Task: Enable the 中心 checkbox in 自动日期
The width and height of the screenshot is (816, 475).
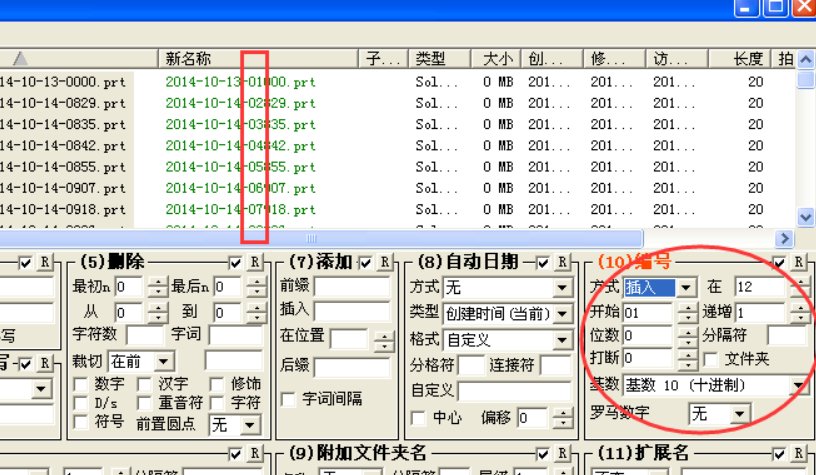Action: pyautogui.click(x=418, y=418)
